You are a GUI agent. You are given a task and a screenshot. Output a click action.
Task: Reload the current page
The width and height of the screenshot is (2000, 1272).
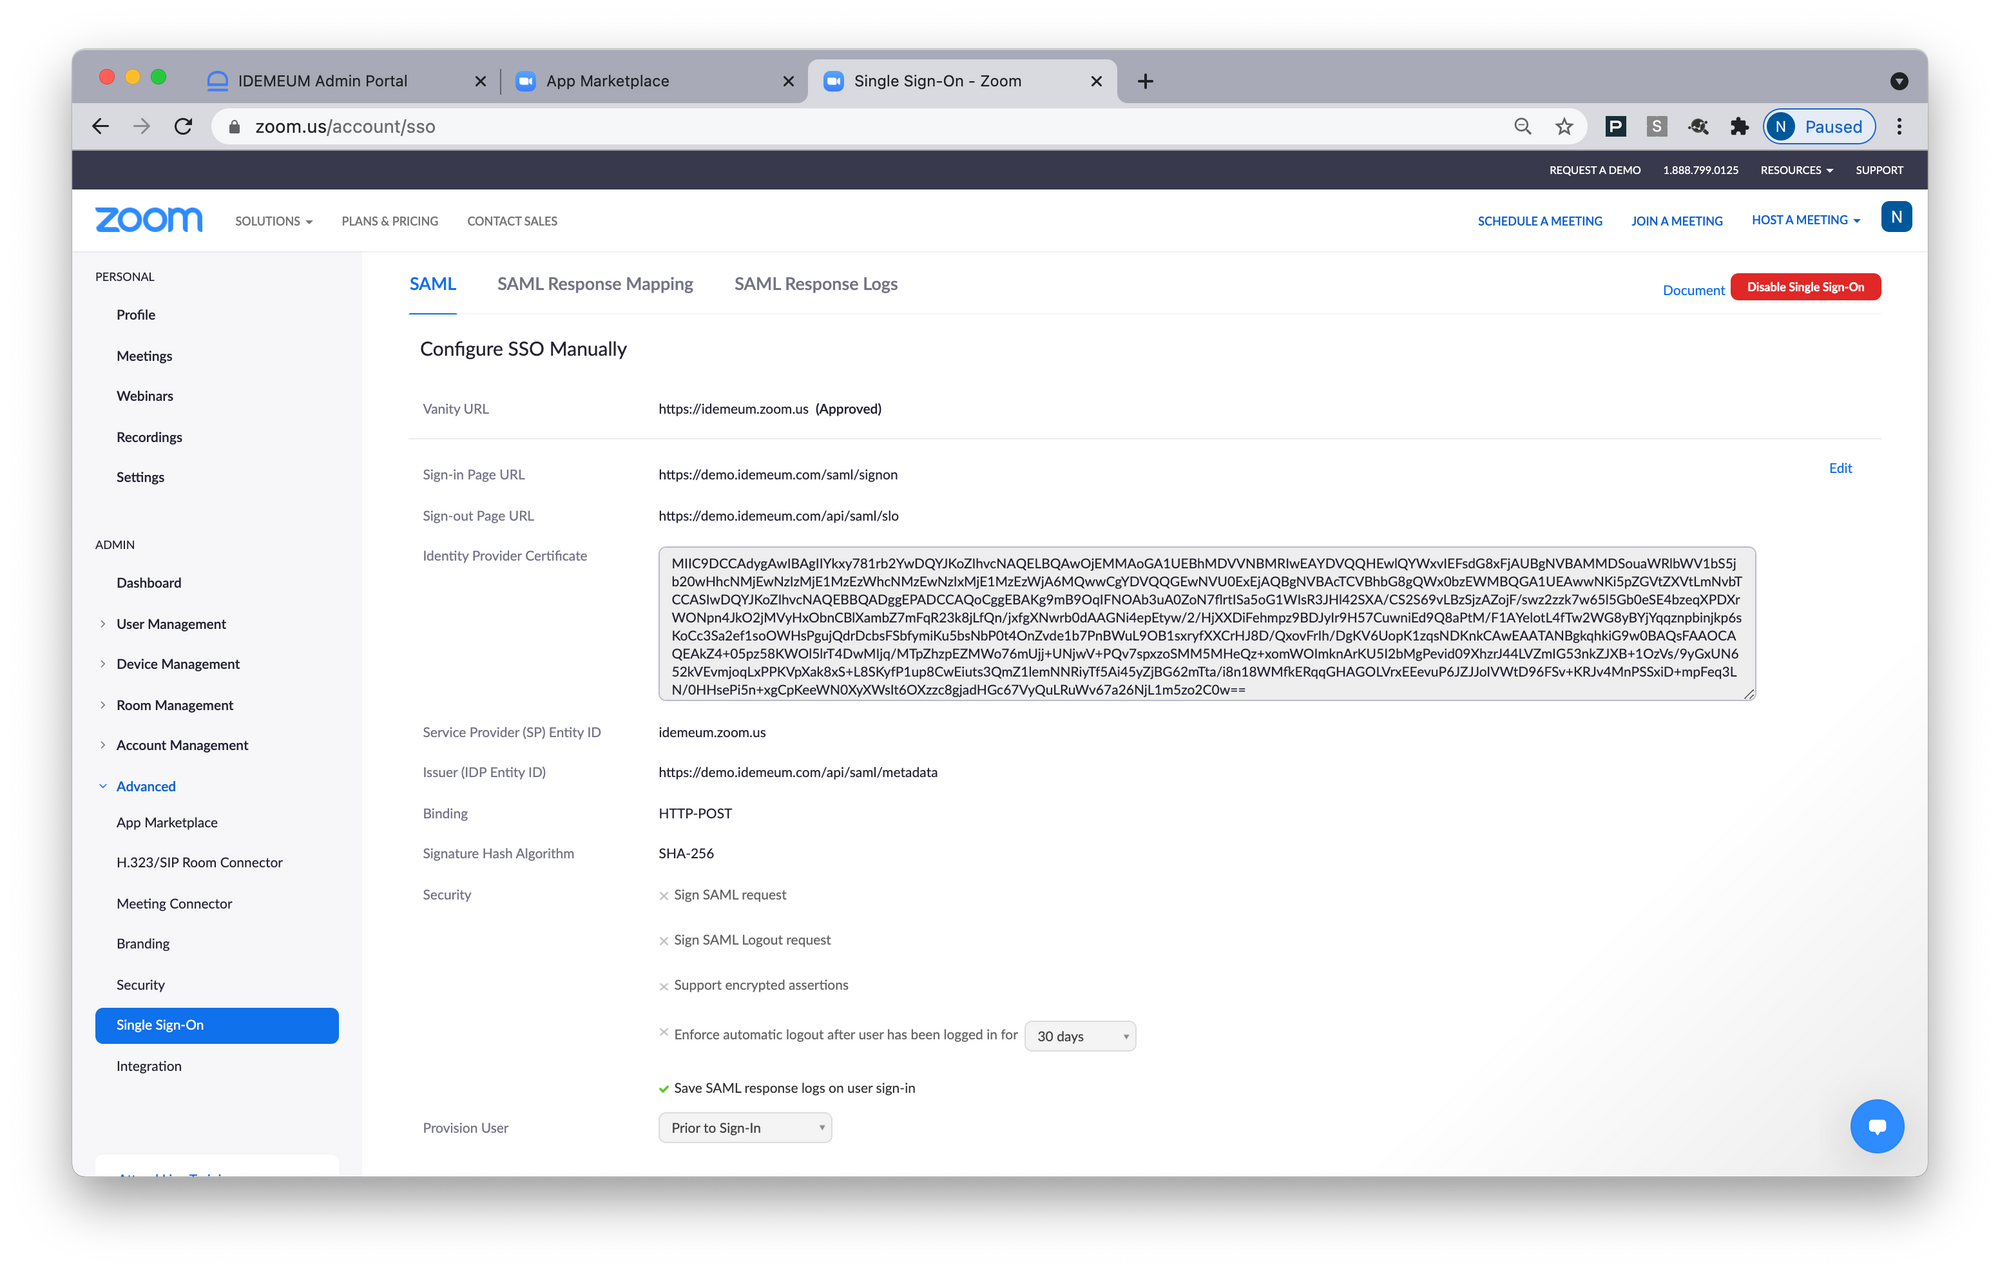point(183,126)
